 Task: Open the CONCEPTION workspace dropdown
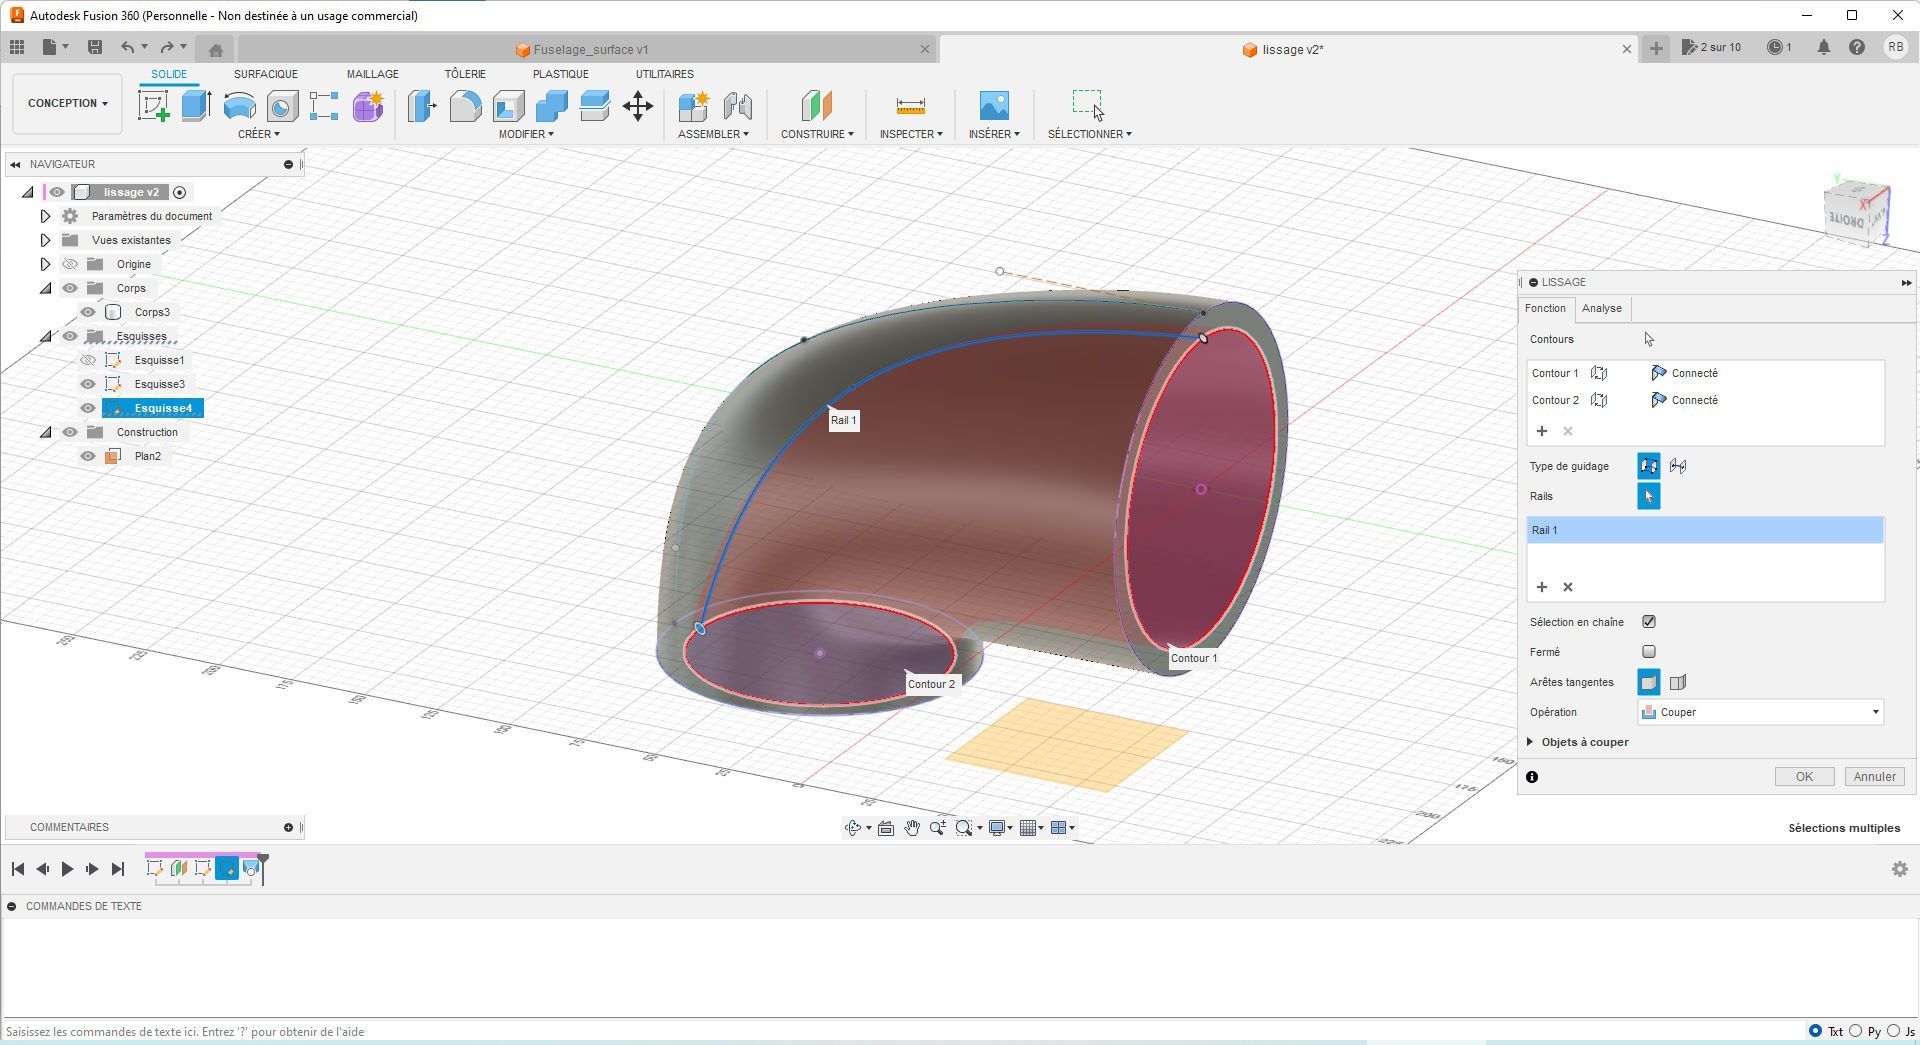pos(67,103)
